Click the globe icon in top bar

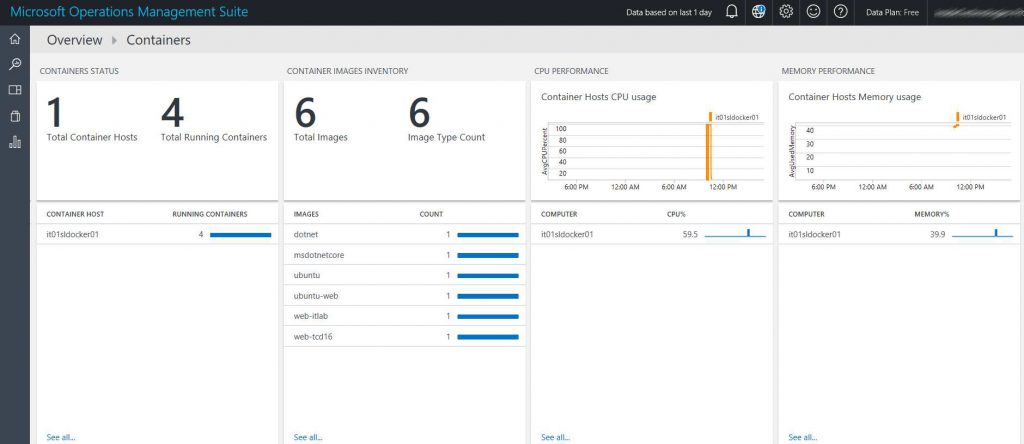(x=758, y=12)
